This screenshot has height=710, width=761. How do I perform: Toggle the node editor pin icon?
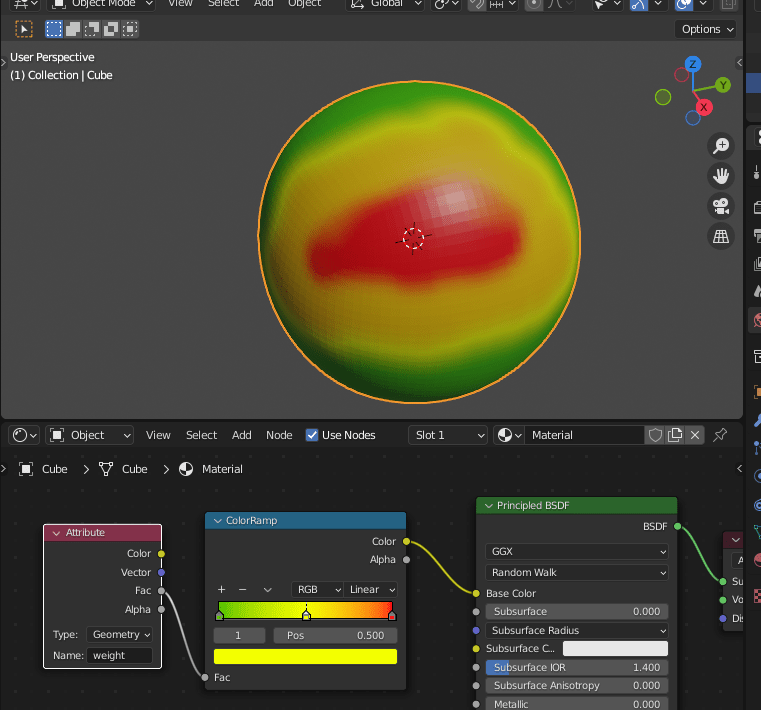[x=720, y=435]
